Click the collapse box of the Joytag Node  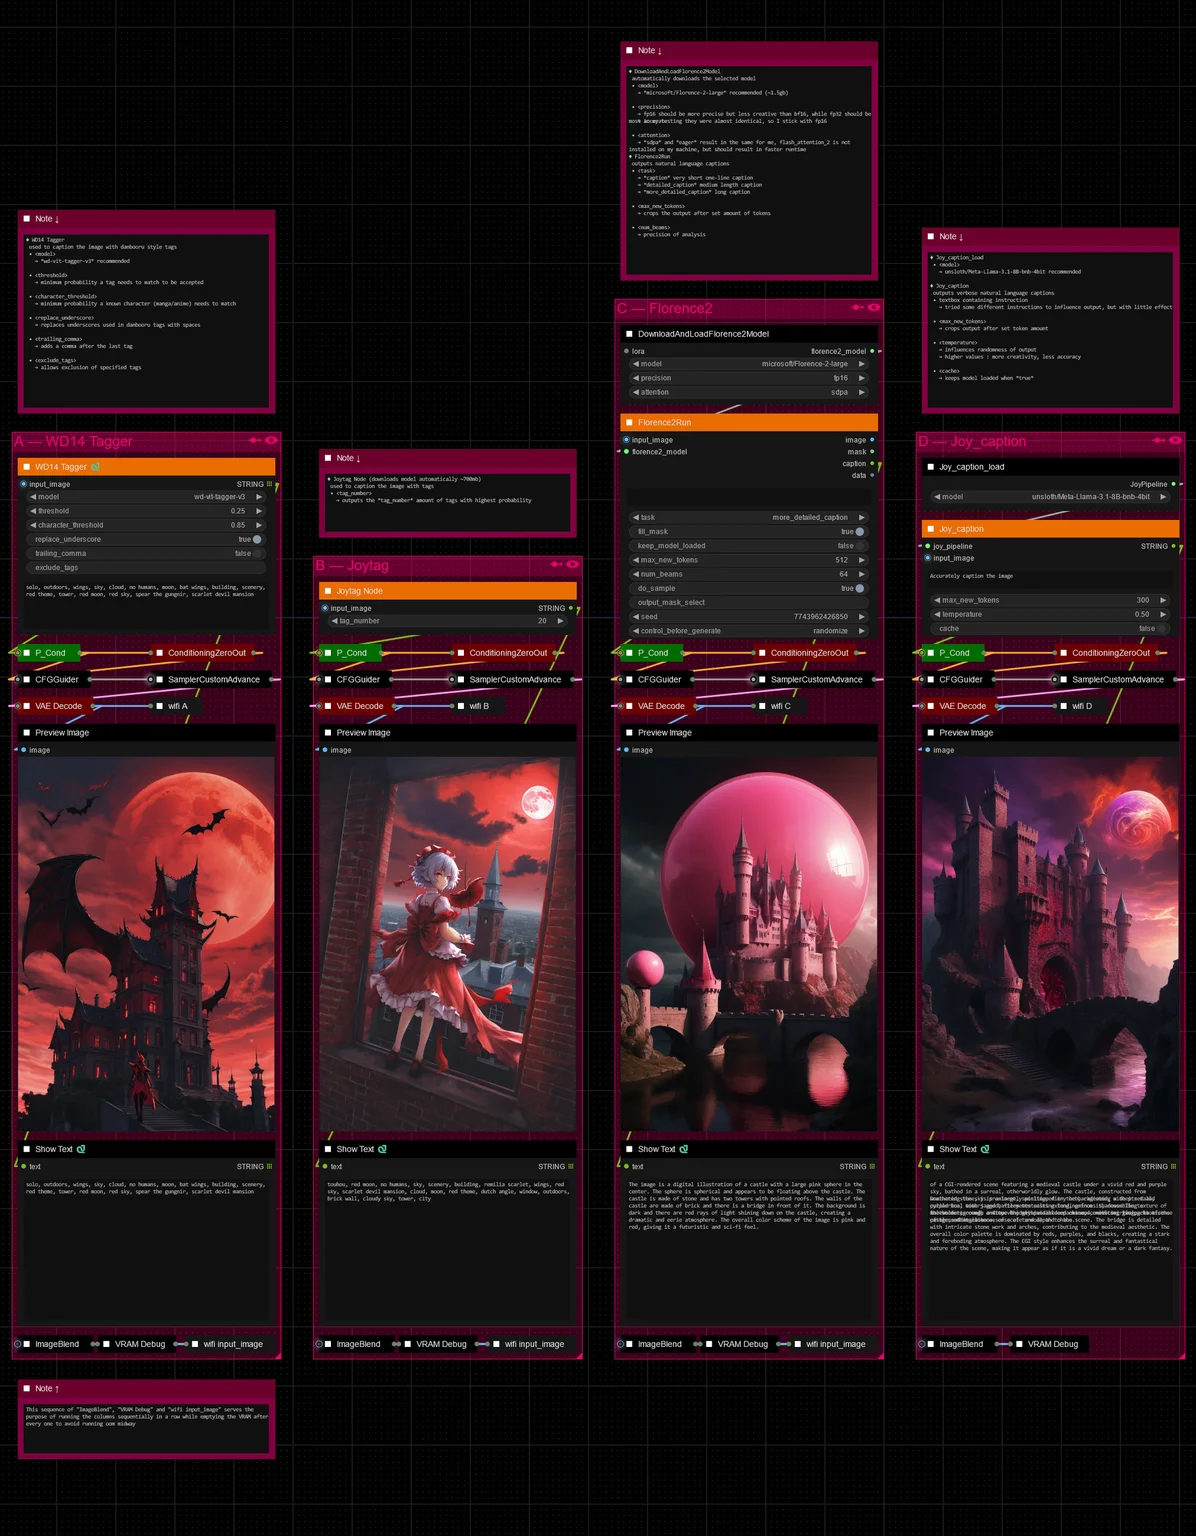327,591
